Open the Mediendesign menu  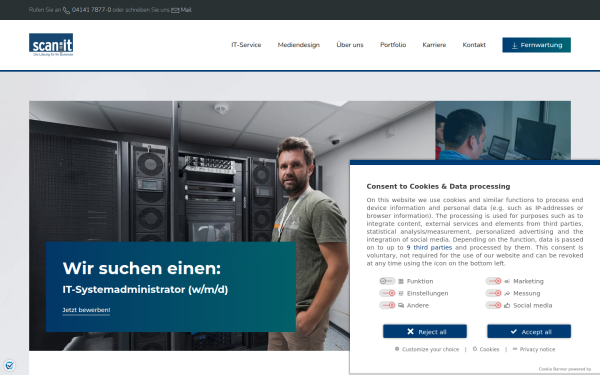(x=298, y=45)
